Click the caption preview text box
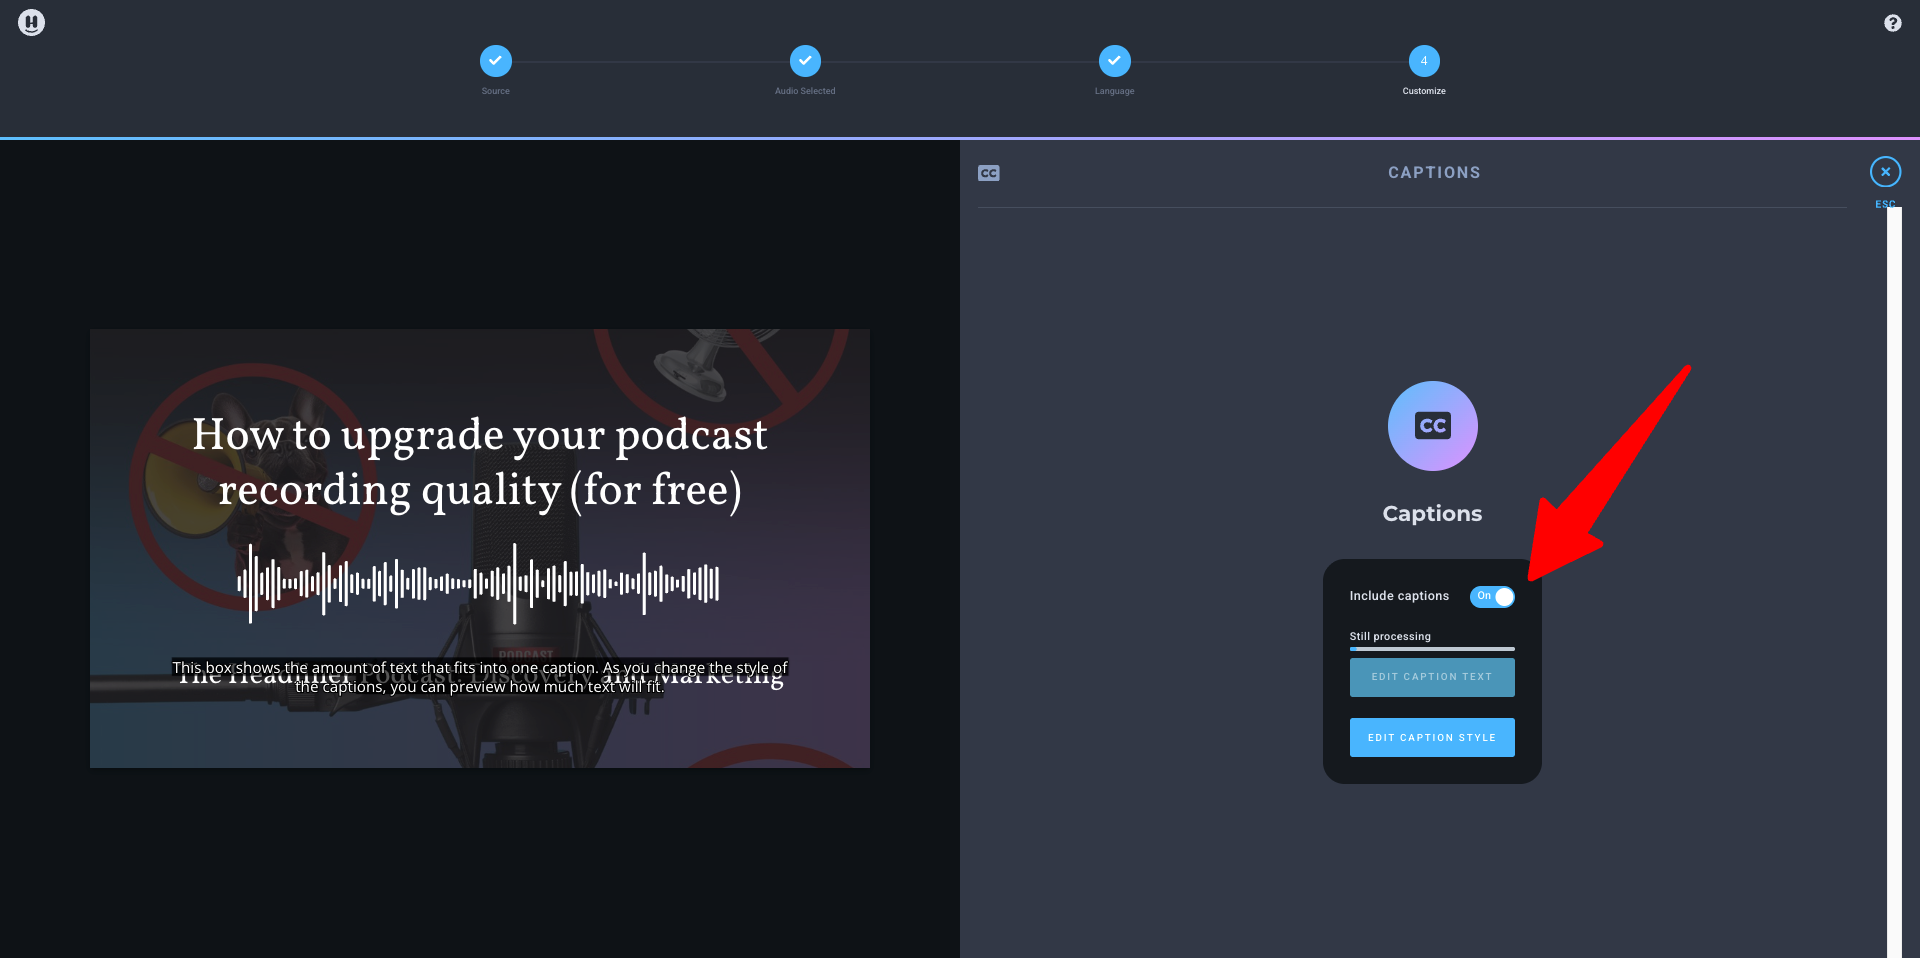 pos(480,677)
